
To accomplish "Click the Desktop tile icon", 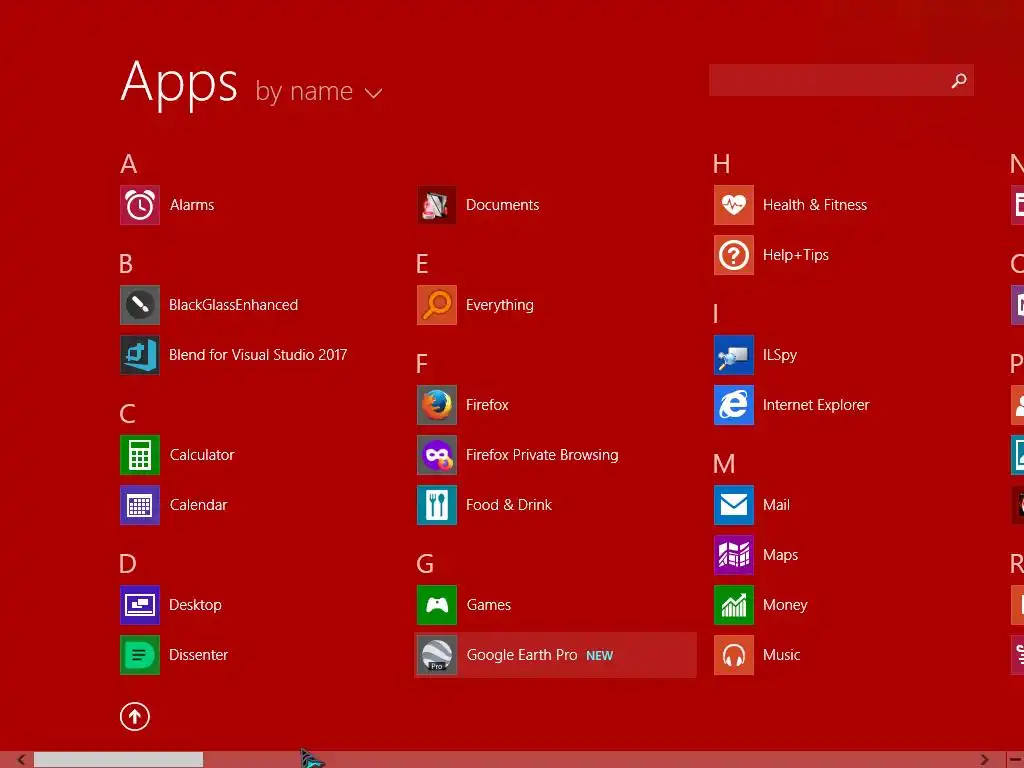I will (x=140, y=605).
